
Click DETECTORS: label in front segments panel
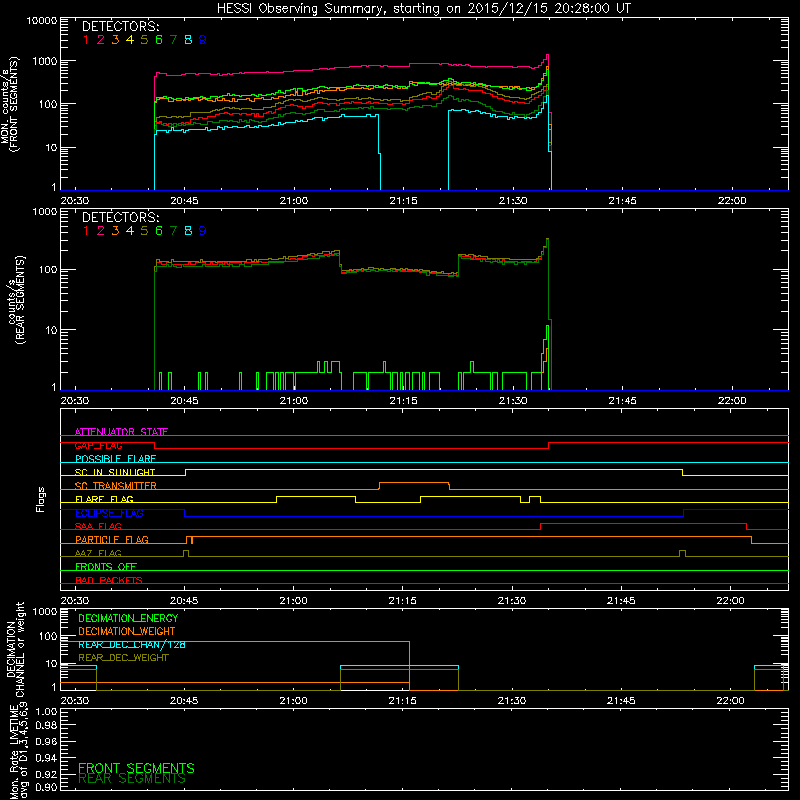(x=120, y=27)
